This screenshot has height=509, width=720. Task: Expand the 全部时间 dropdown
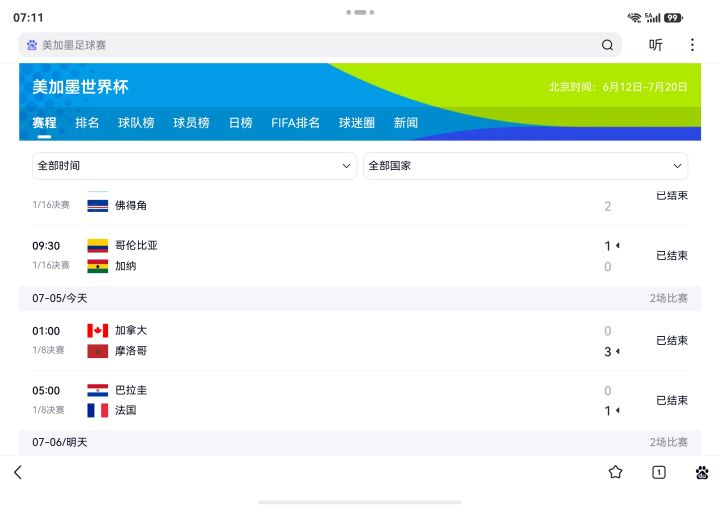194,166
